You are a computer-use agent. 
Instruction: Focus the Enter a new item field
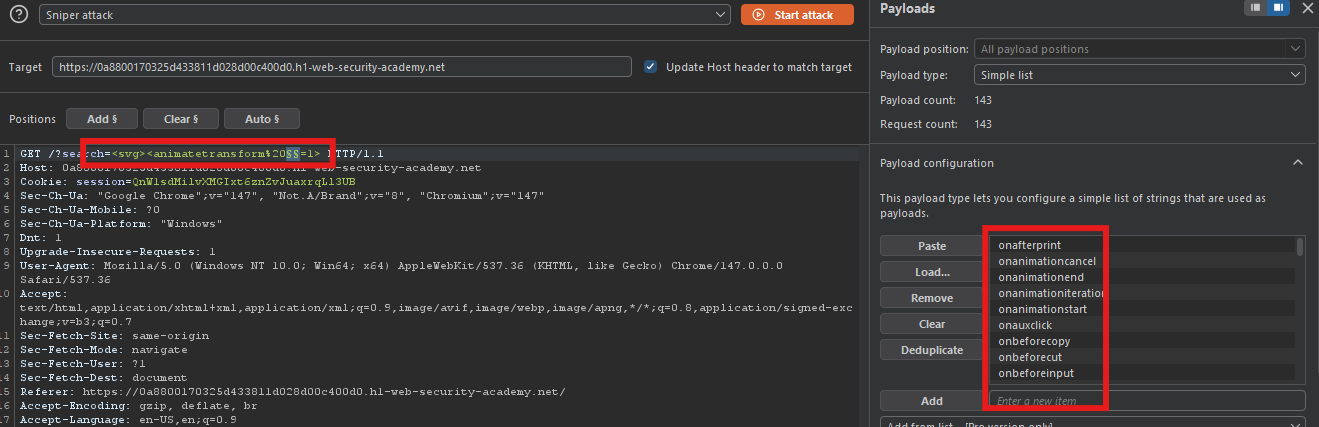click(1147, 401)
